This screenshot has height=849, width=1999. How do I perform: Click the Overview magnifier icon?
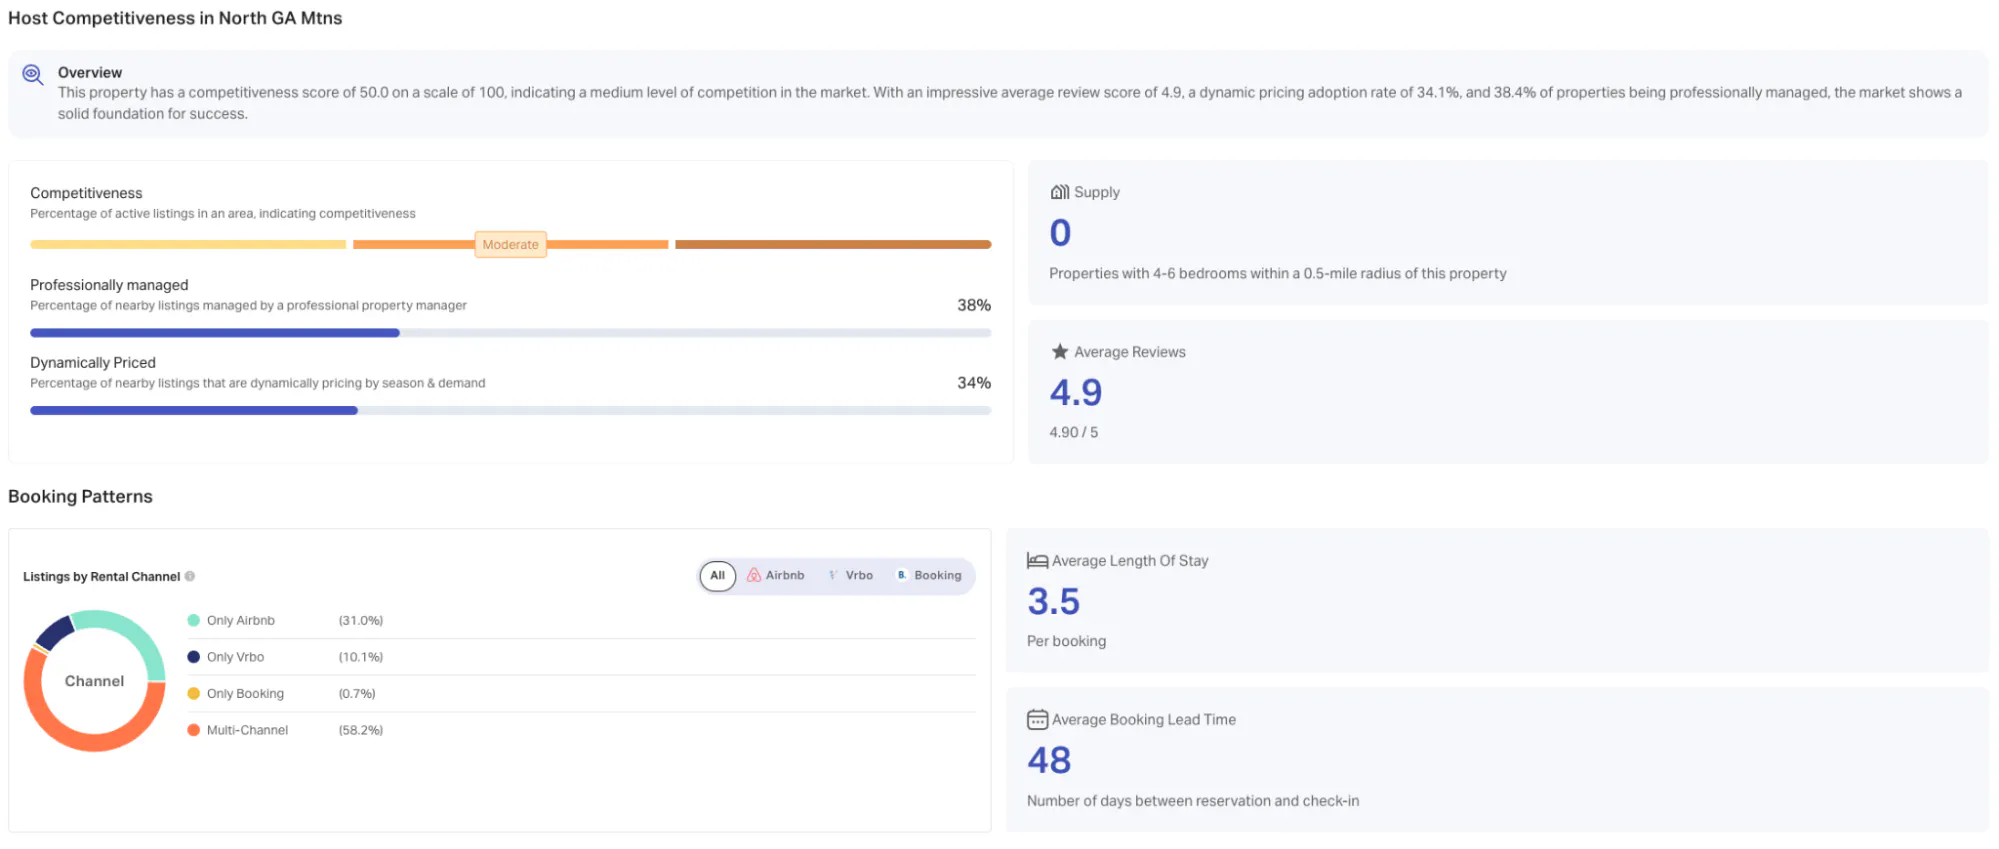tap(33, 75)
